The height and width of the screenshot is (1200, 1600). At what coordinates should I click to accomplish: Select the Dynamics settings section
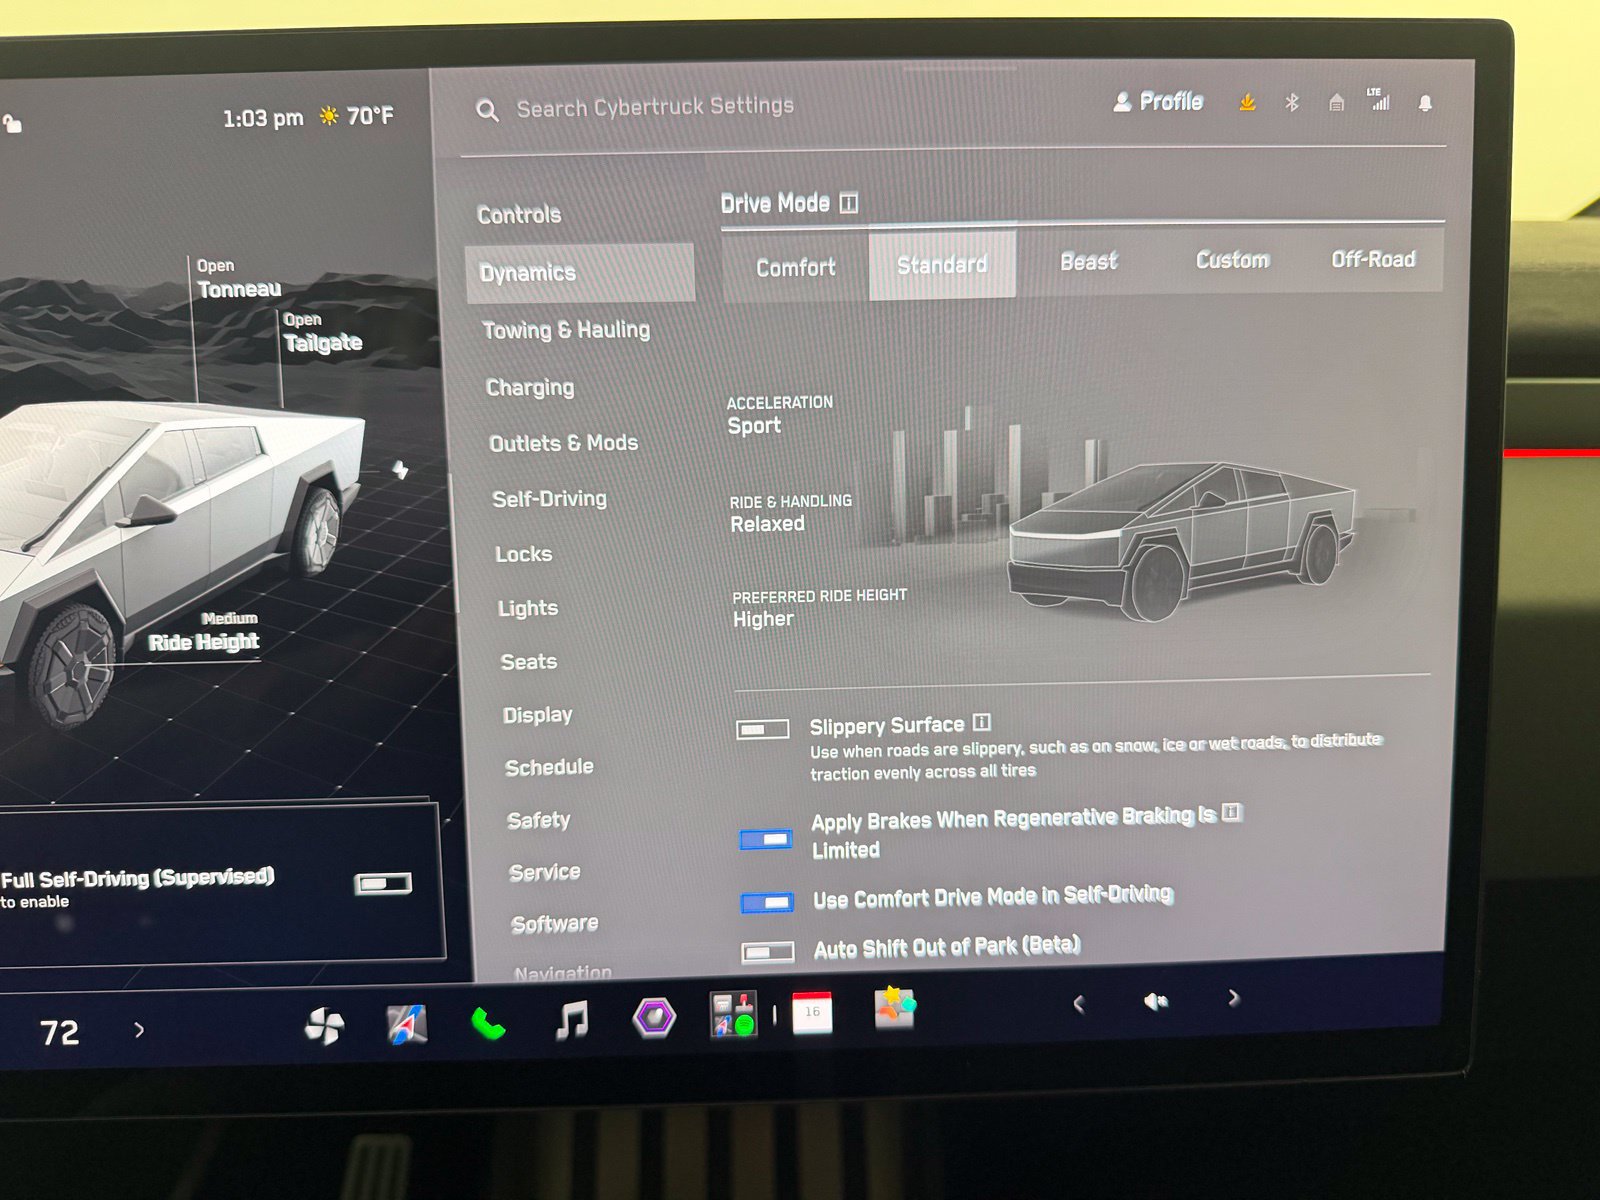580,272
